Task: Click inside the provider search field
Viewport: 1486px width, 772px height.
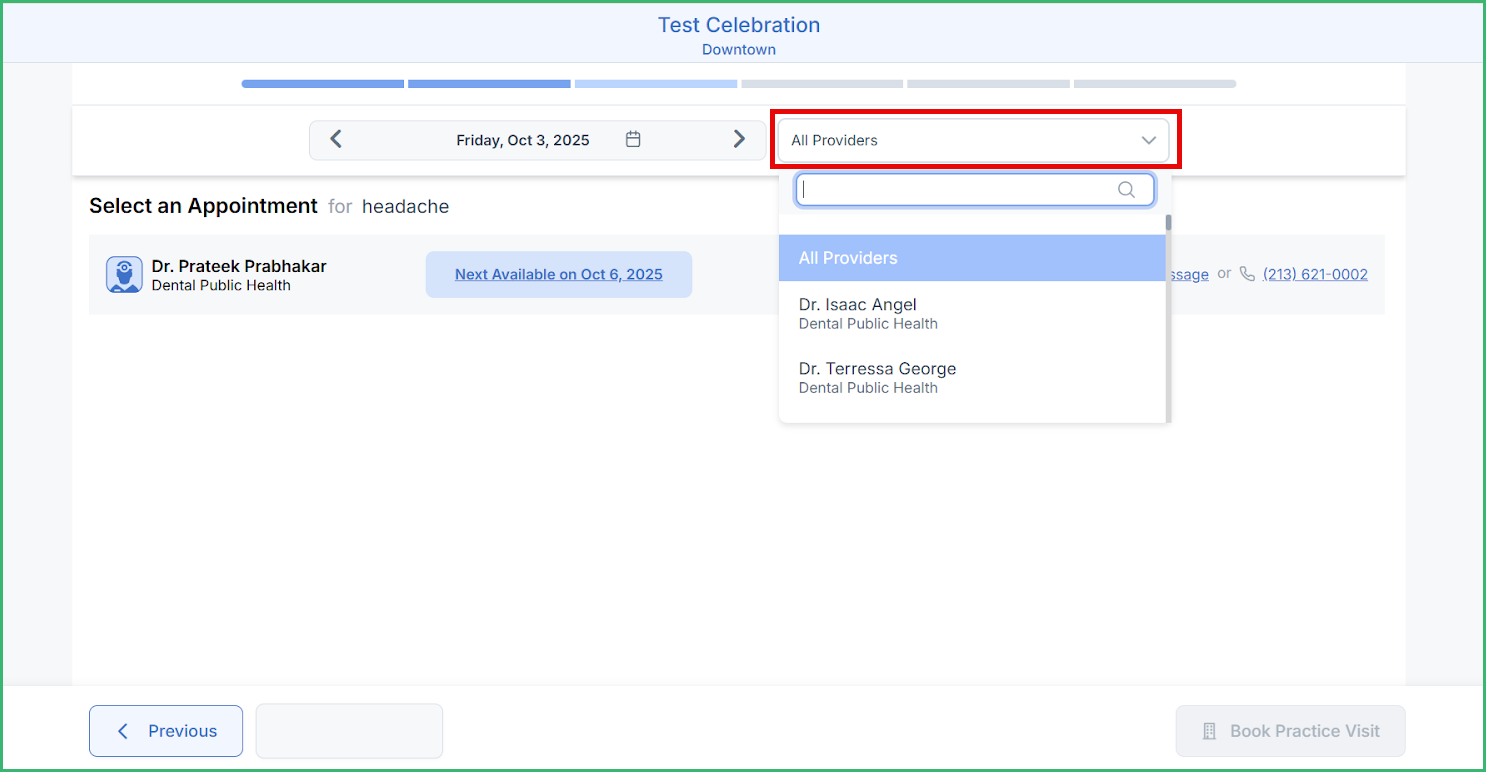Action: click(960, 189)
